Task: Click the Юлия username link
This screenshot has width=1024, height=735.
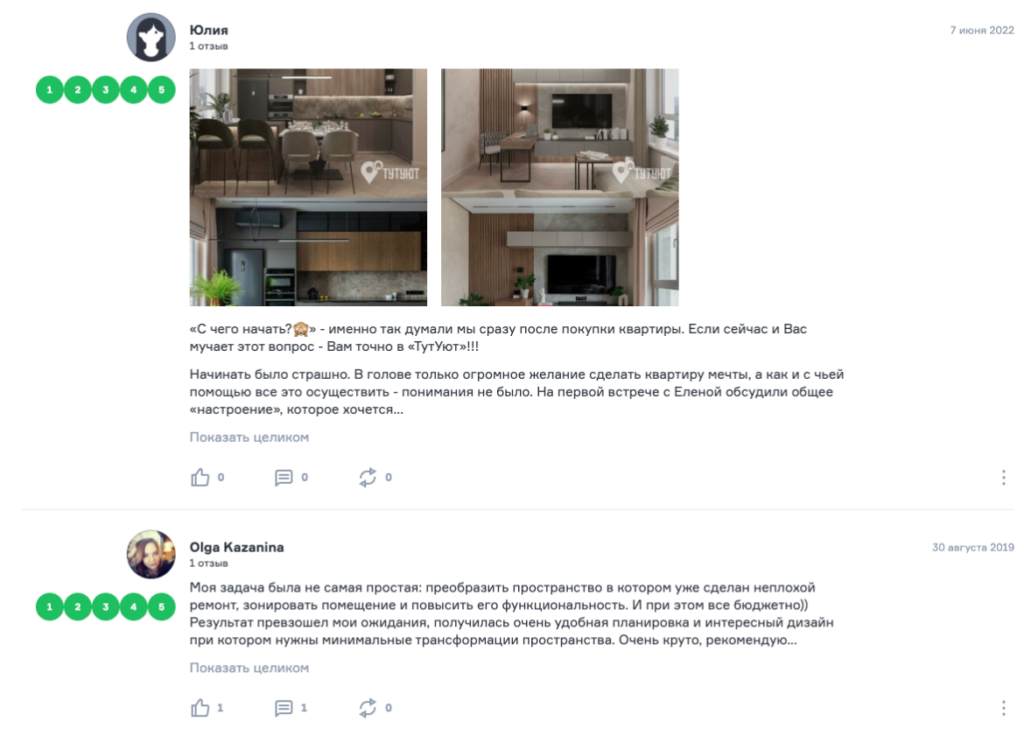Action: point(209,30)
